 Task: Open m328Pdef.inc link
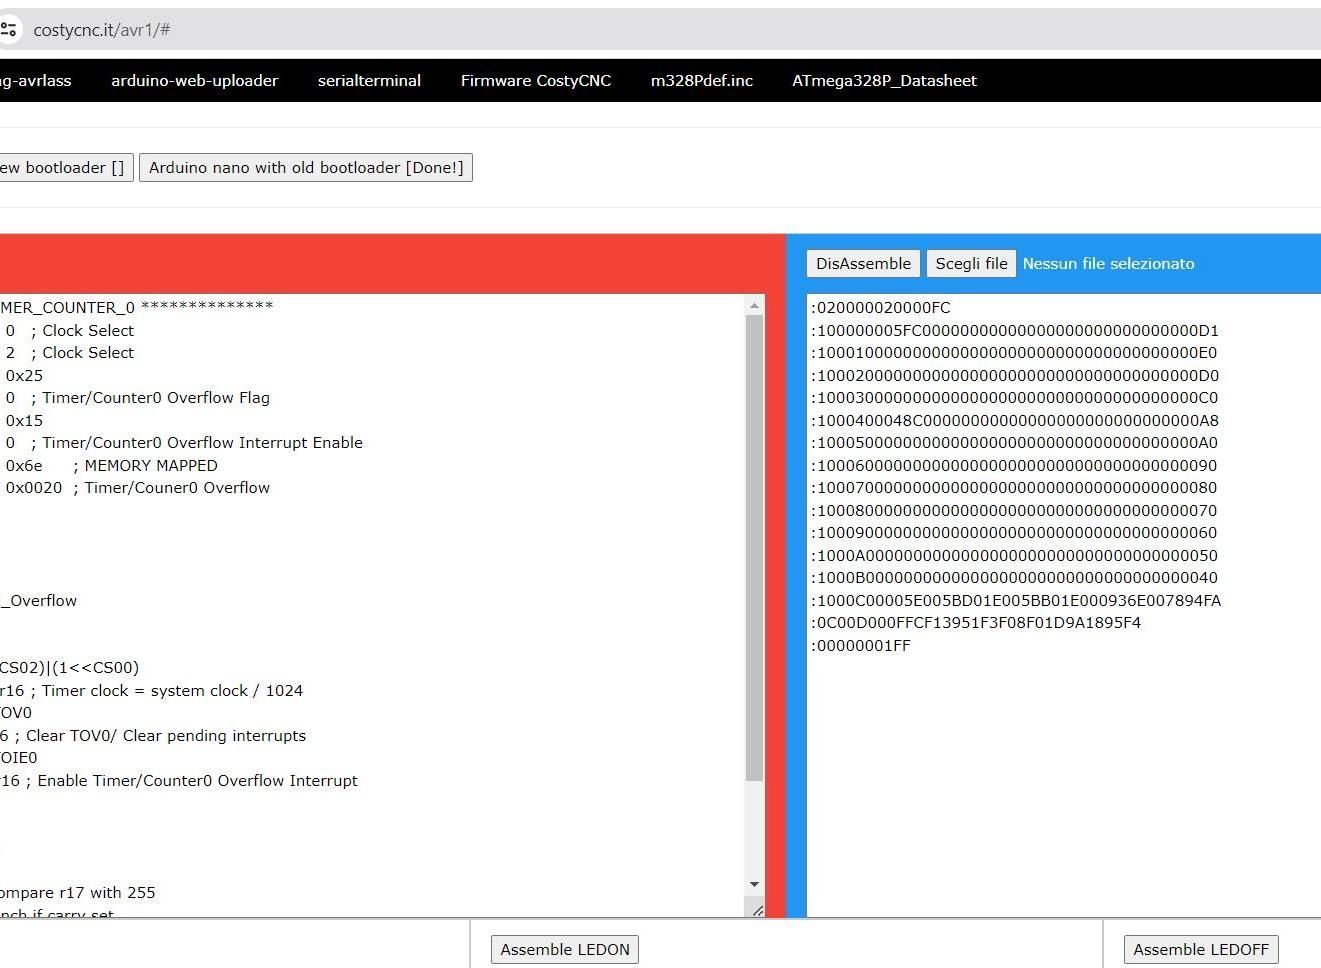click(x=702, y=81)
